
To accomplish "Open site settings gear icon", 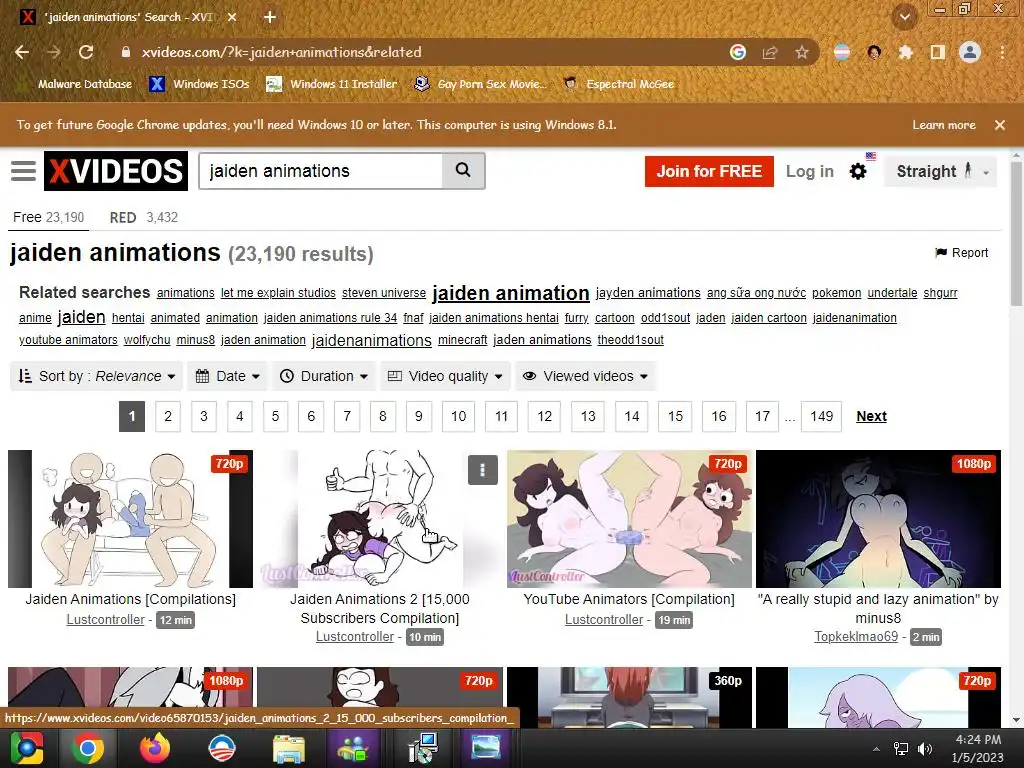I will pos(858,171).
